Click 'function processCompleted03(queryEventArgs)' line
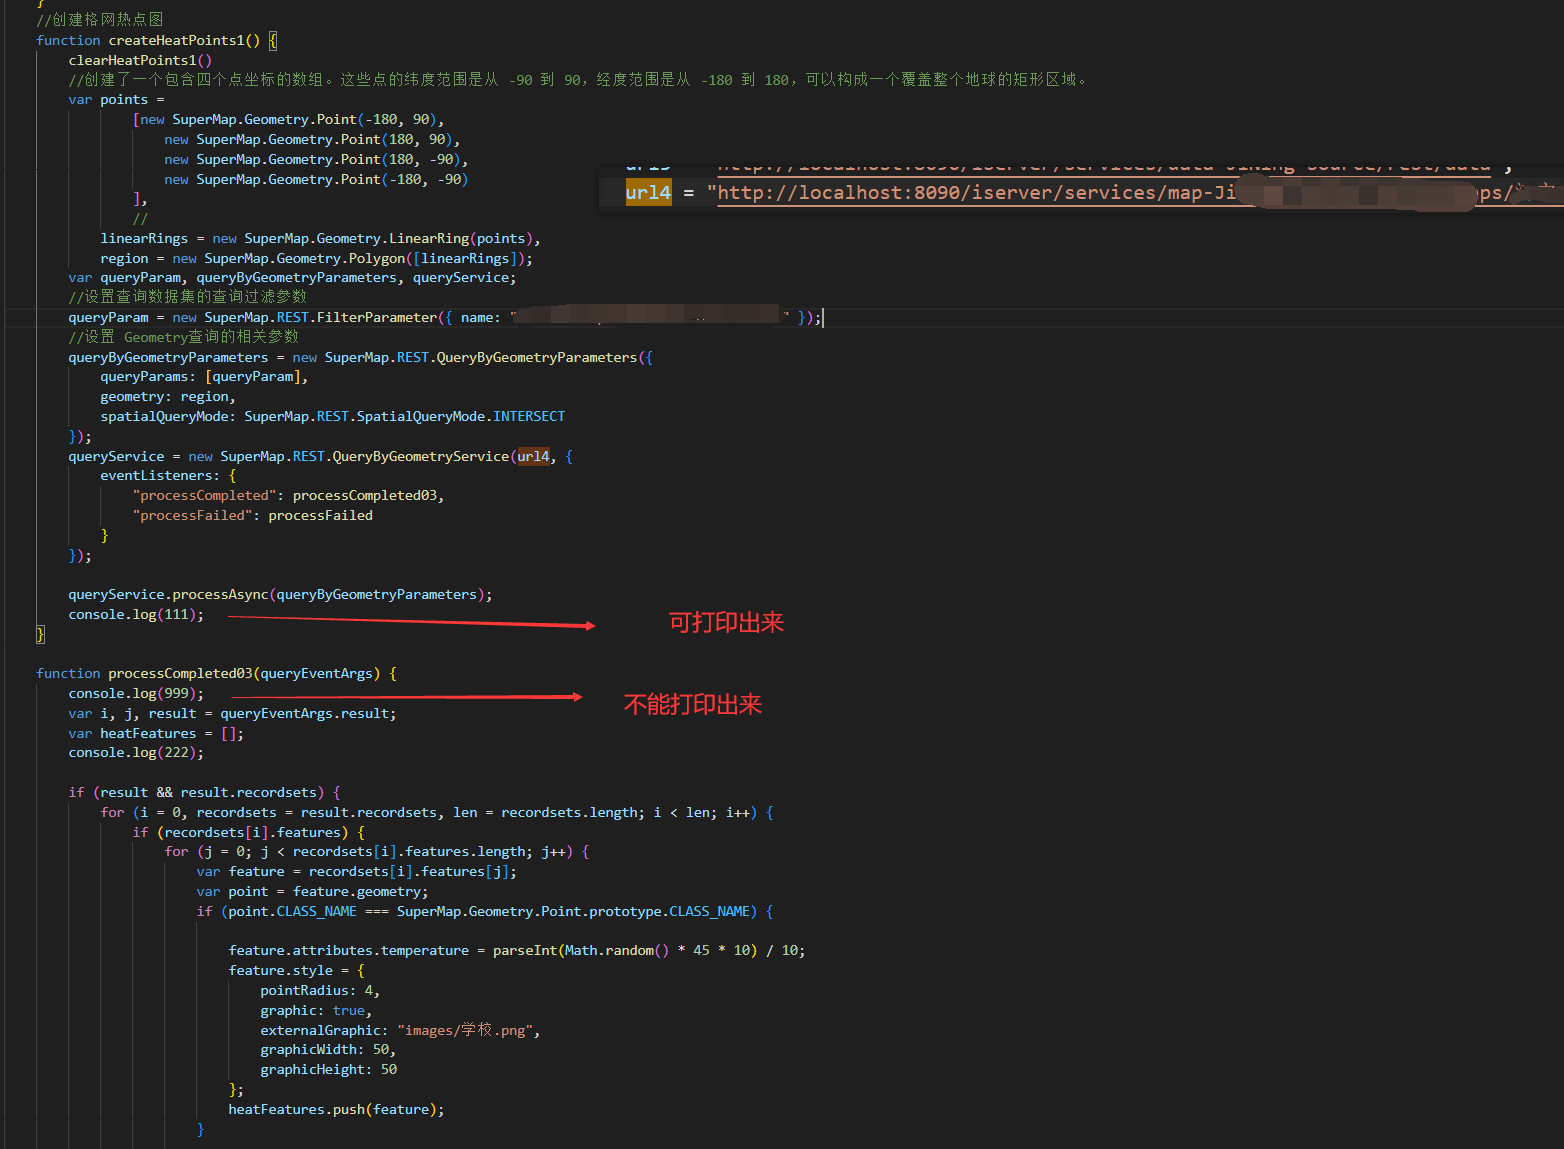The width and height of the screenshot is (1564, 1149). (216, 673)
